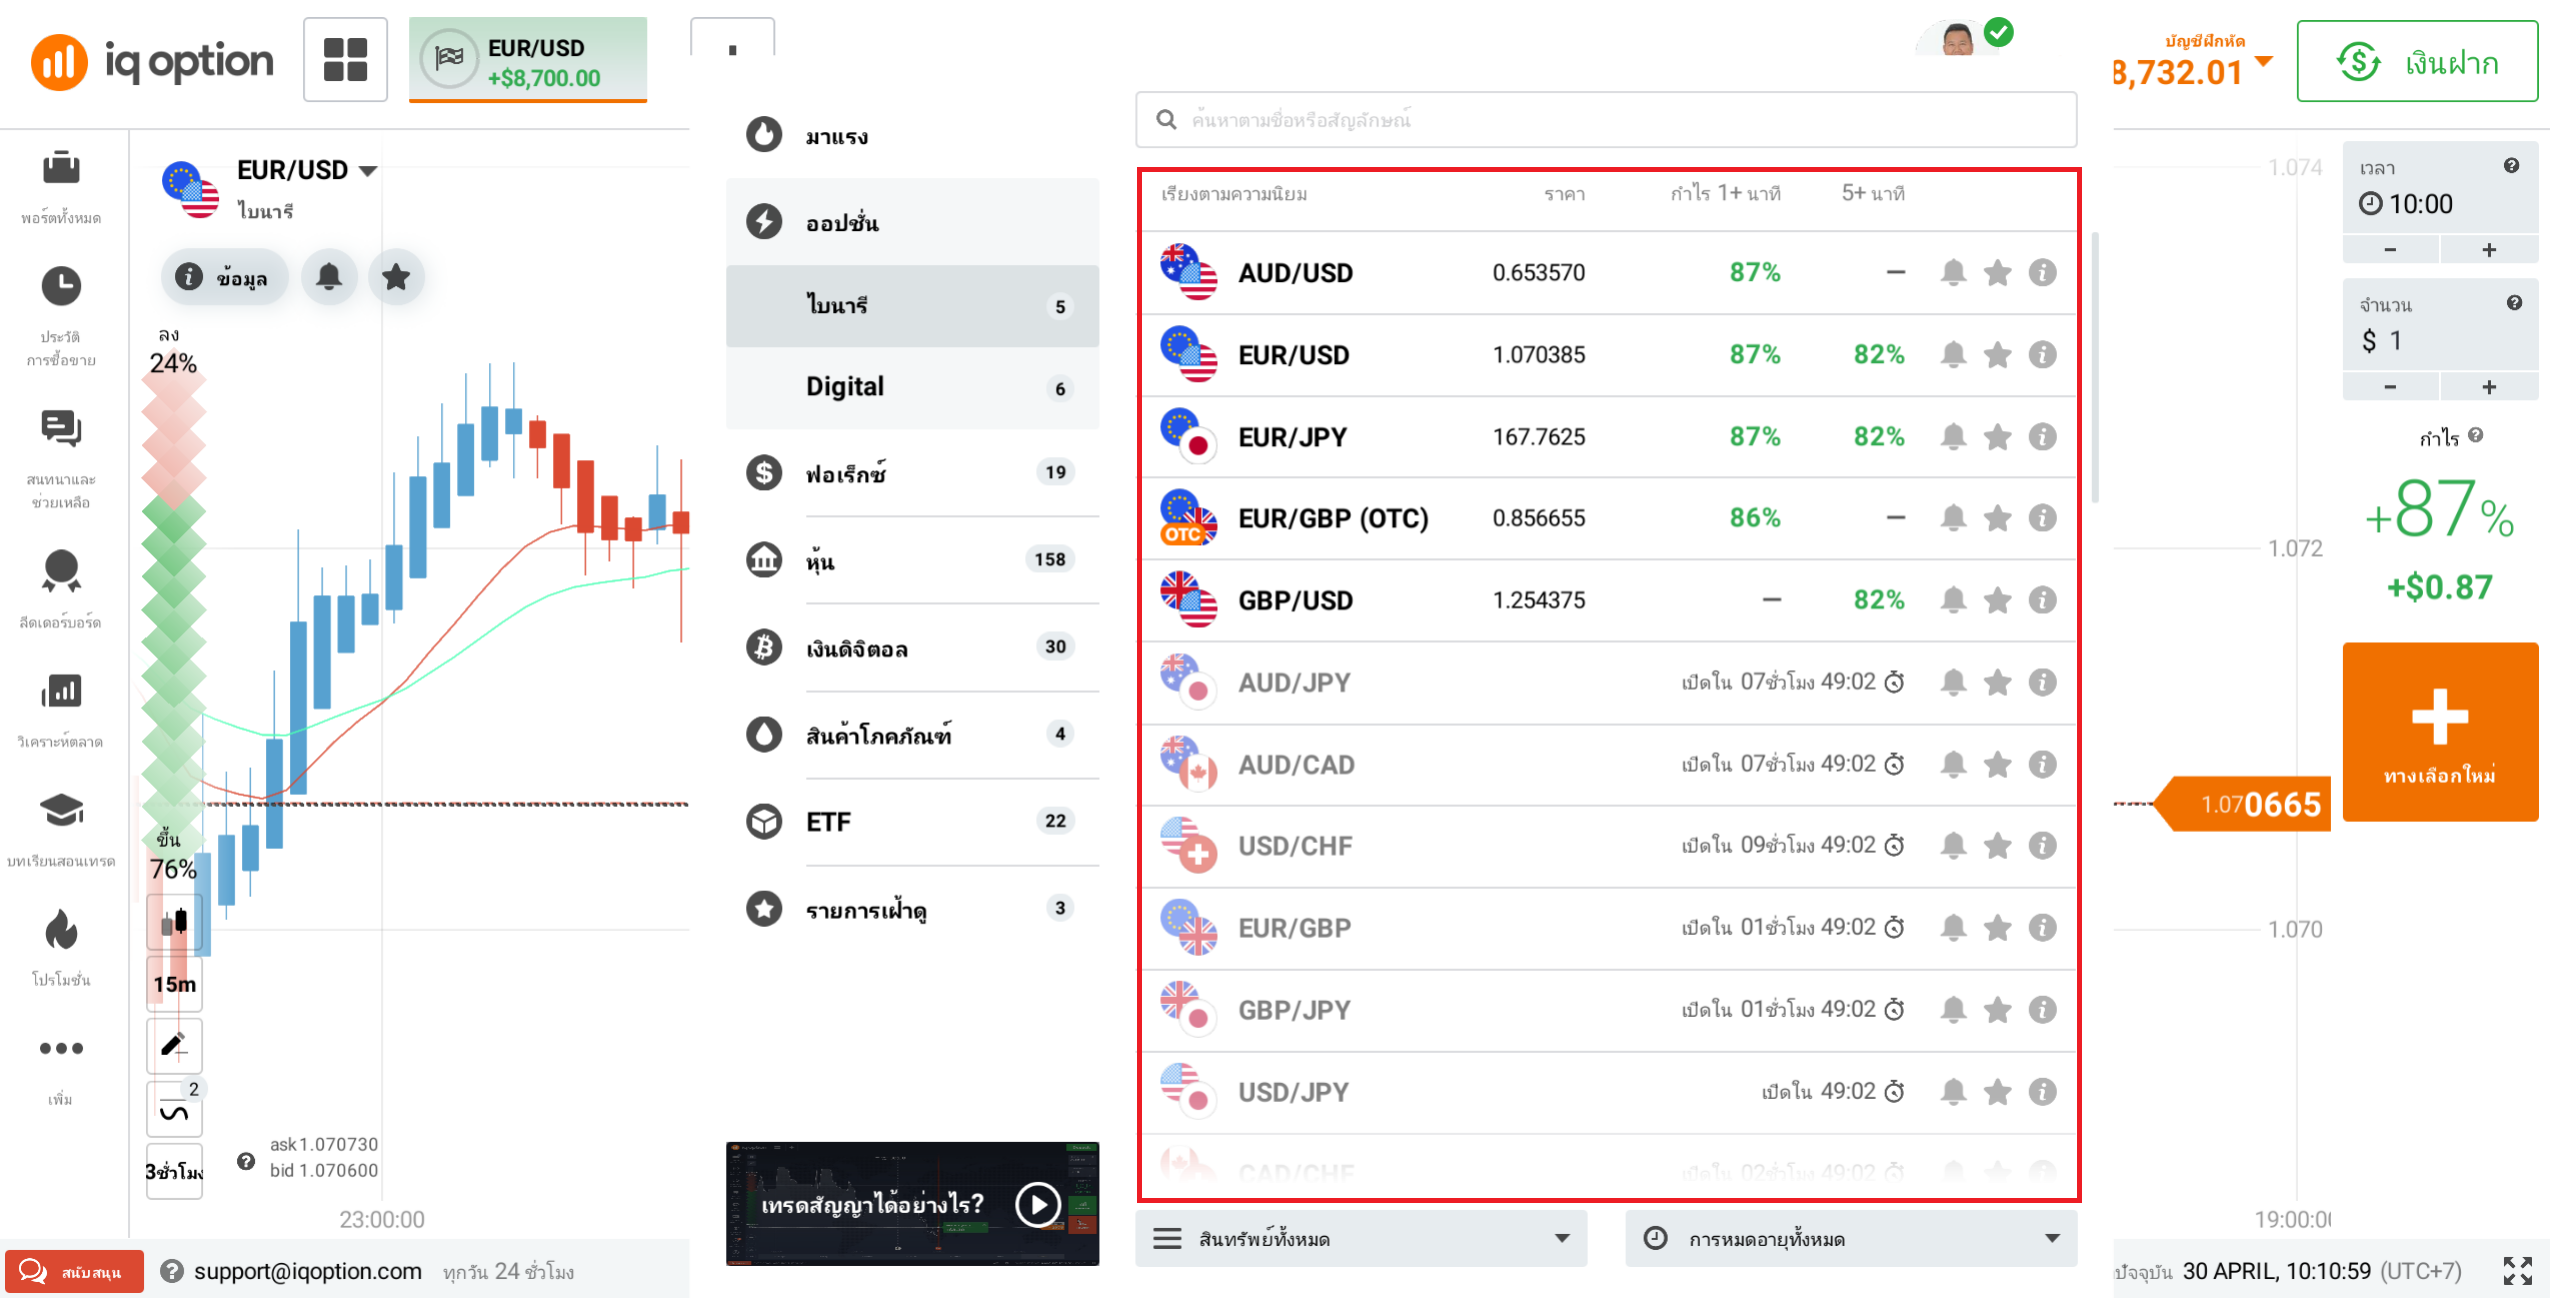Screen dimensions: 2550x1298
Task: Click the profit help question icon
Action: (x=2476, y=435)
